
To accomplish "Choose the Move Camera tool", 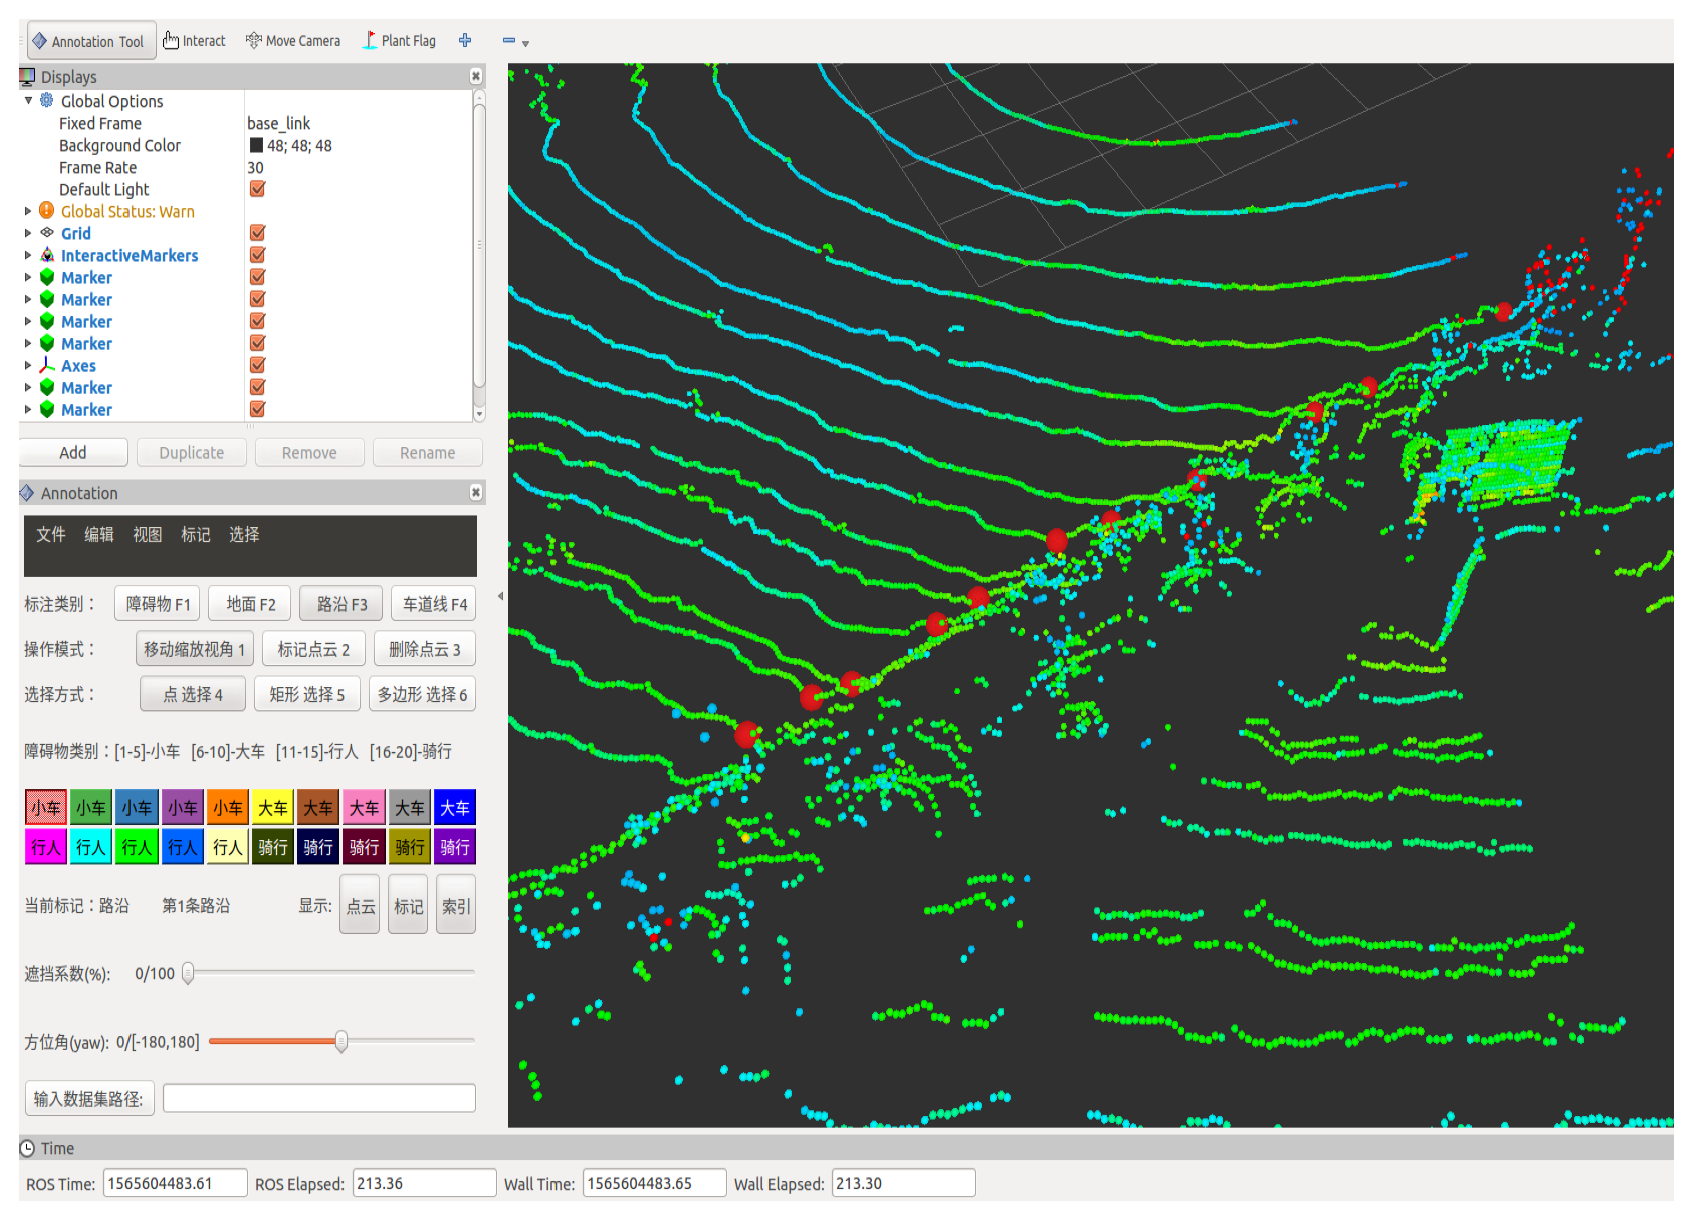I will pos(293,41).
